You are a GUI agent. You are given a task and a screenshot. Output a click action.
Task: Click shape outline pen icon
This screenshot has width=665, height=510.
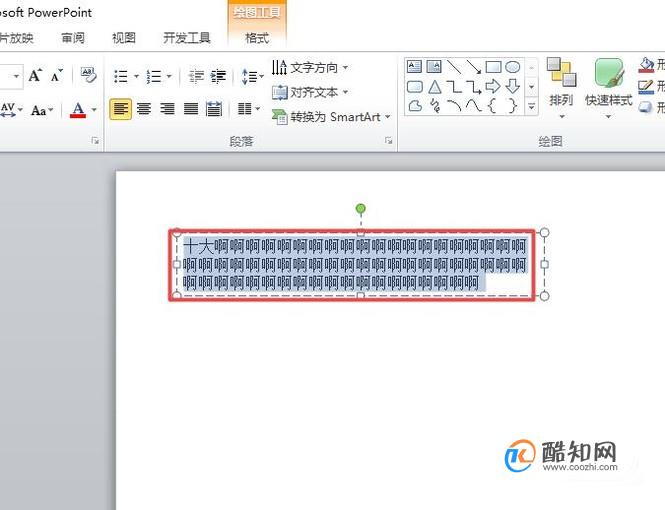(645, 87)
